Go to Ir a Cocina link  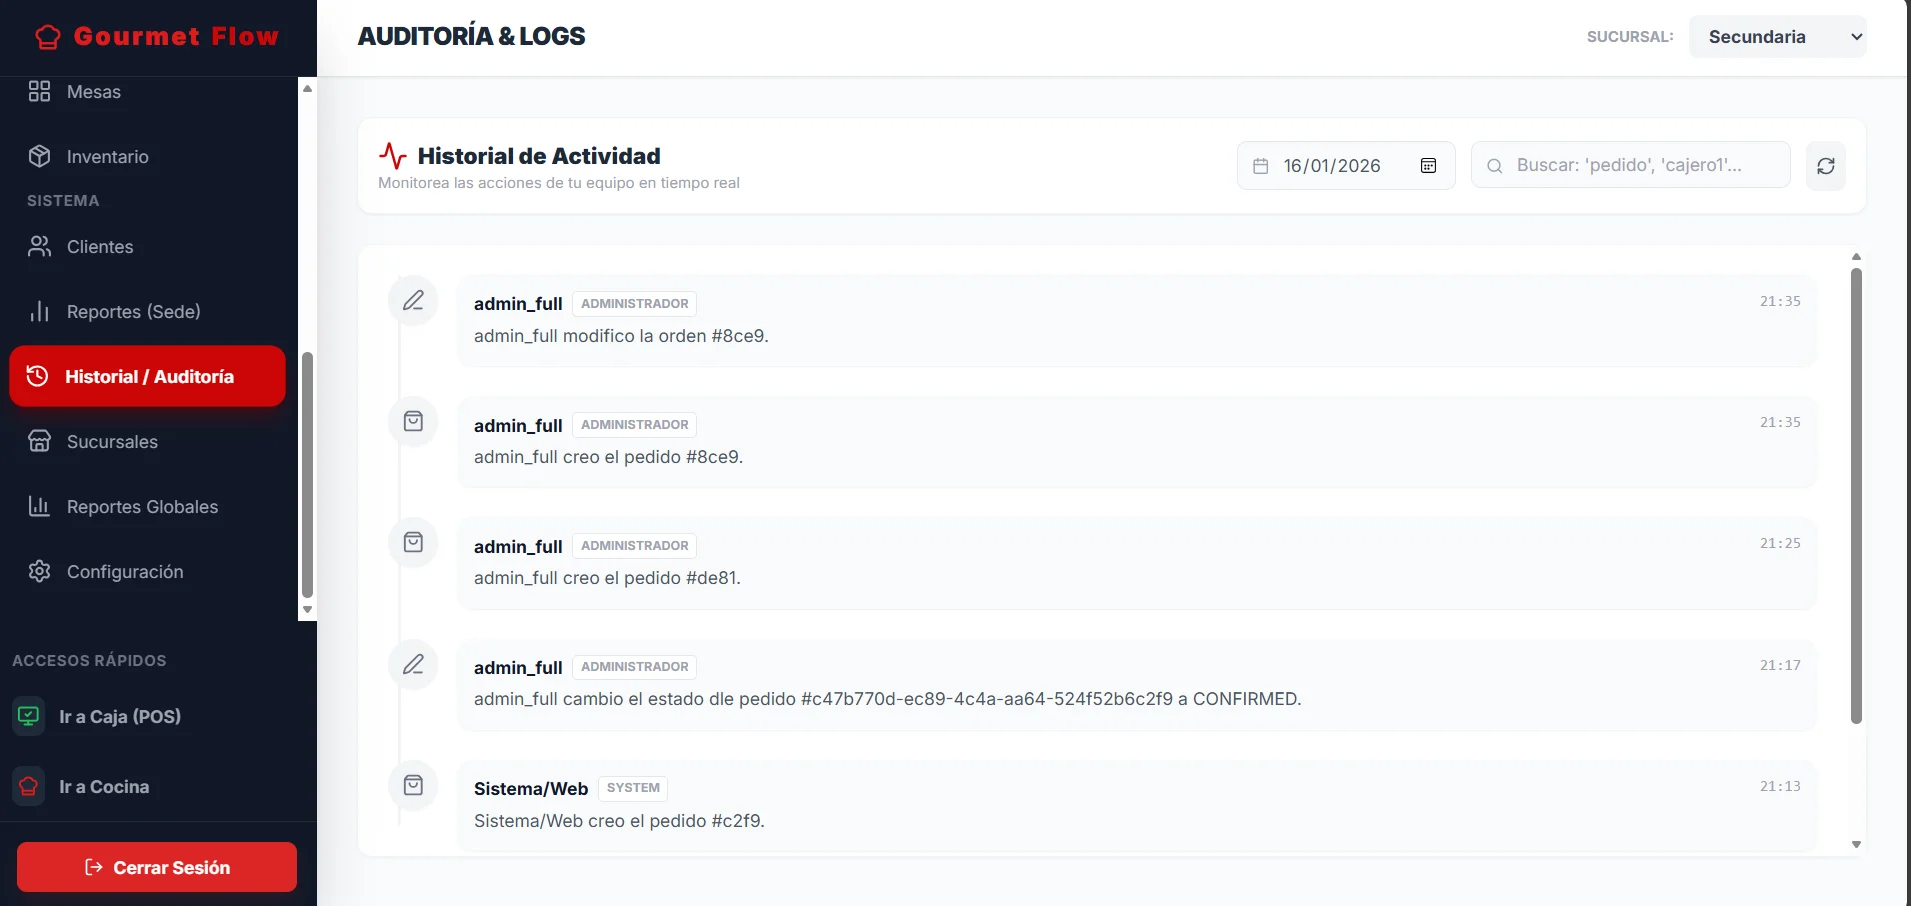coord(104,787)
